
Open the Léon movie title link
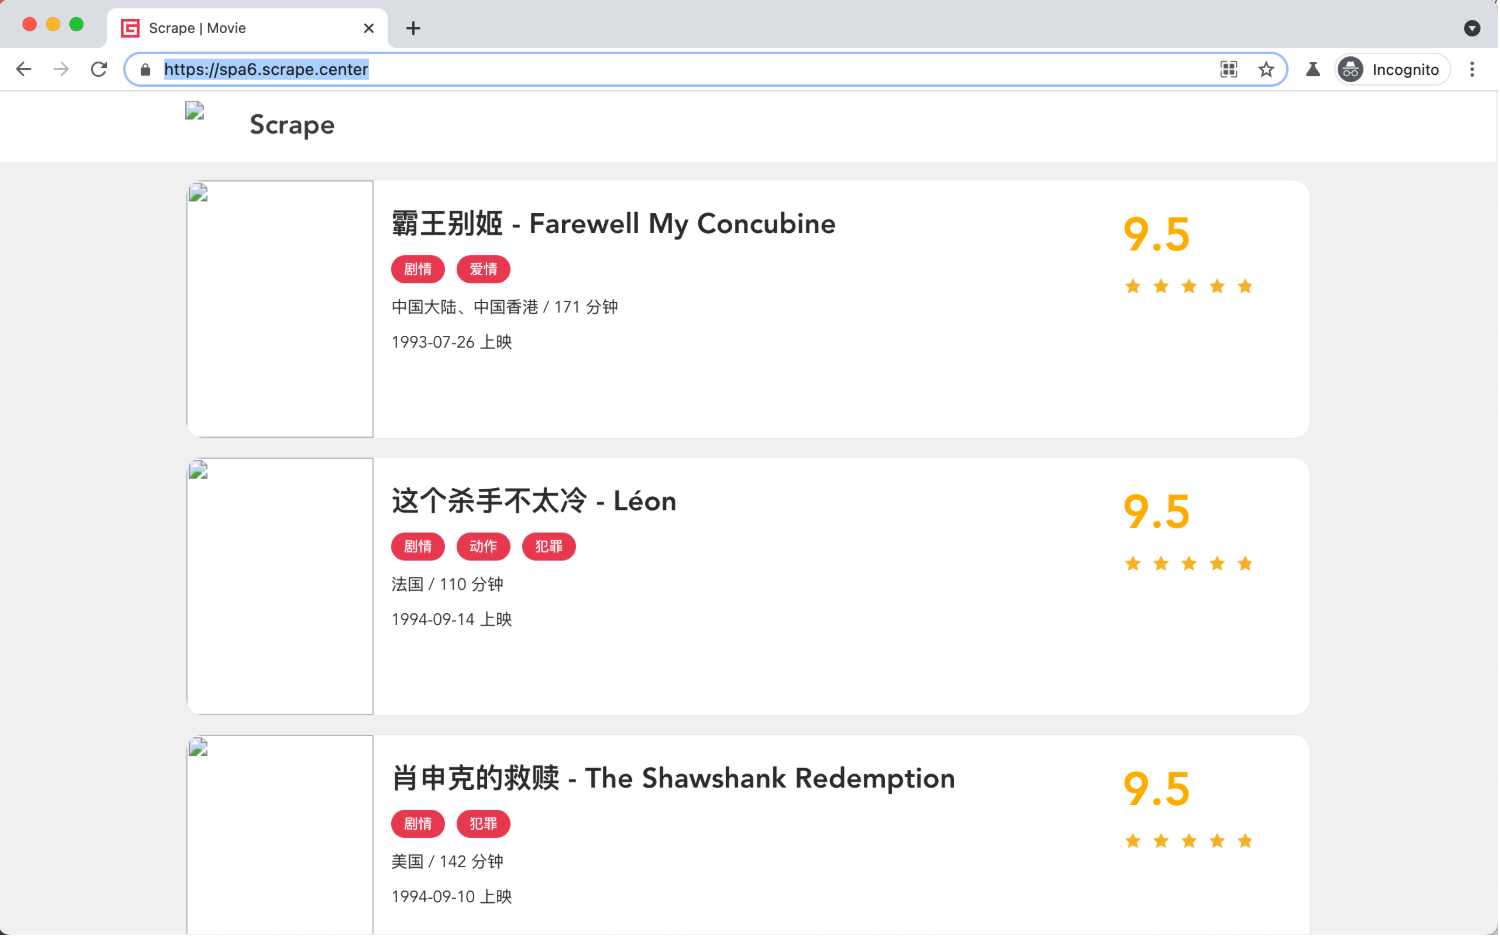pyautogui.click(x=534, y=501)
